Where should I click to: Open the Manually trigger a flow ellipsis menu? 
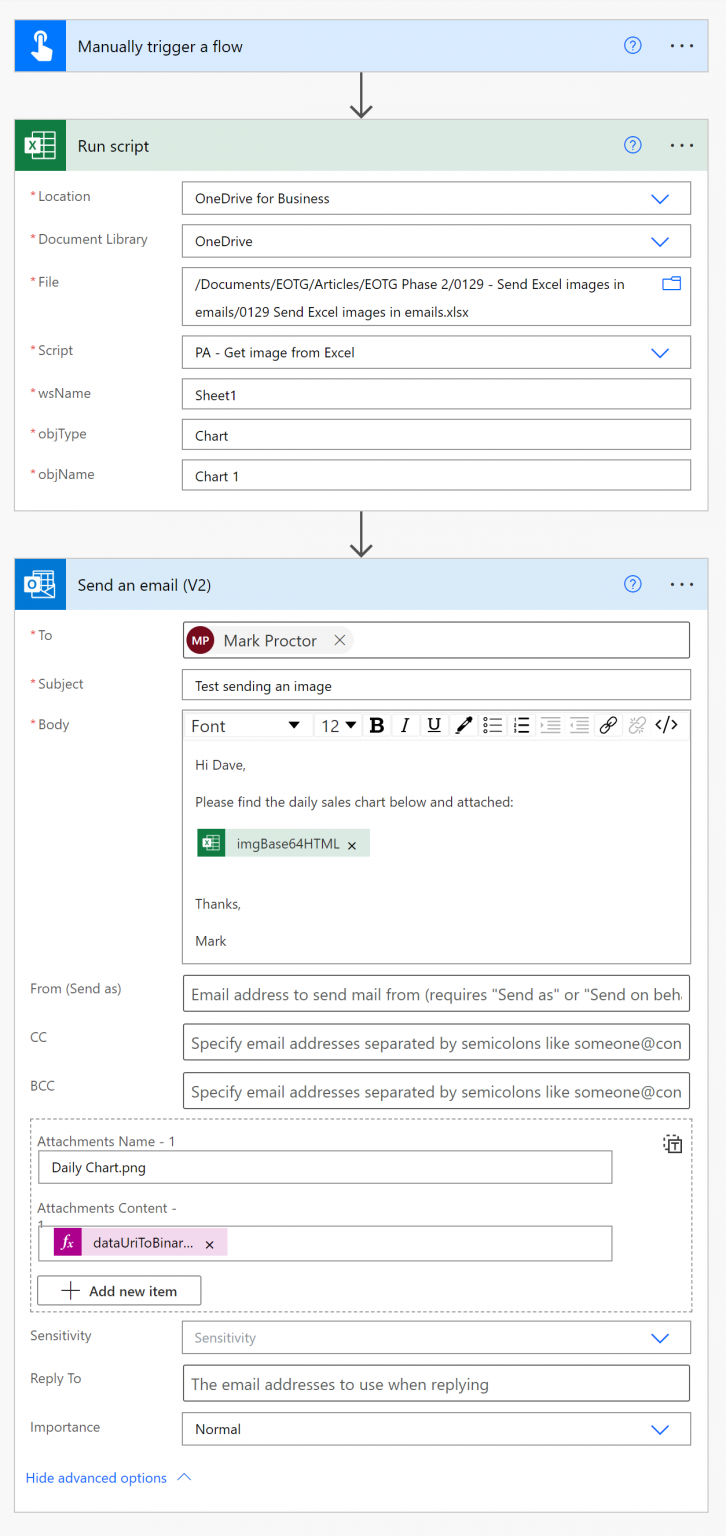click(x=682, y=46)
